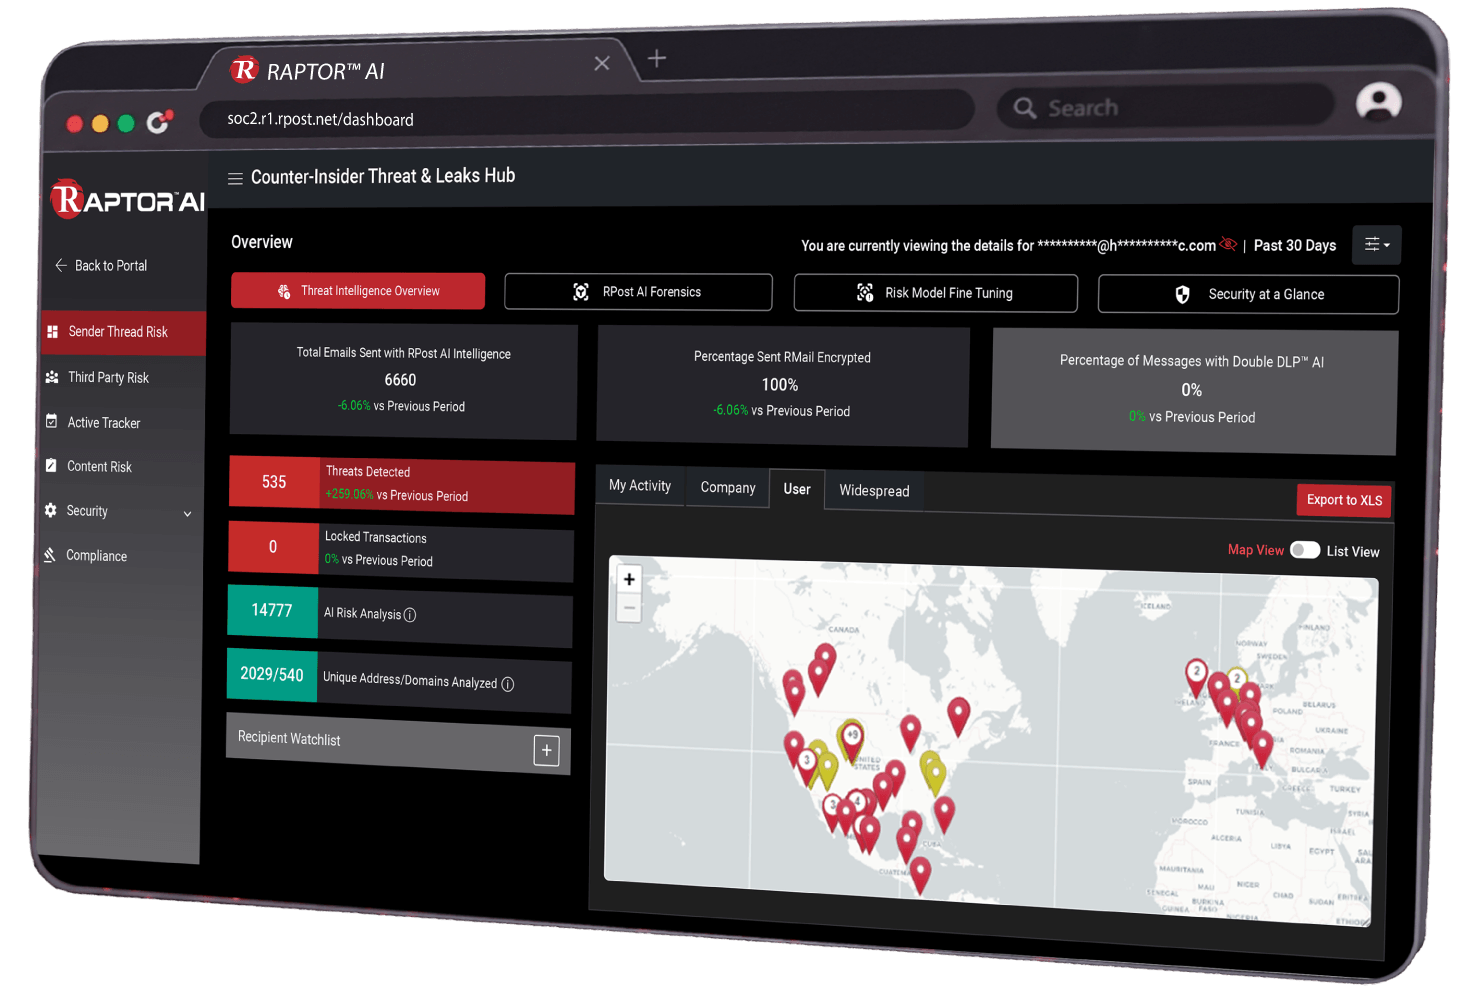Expand the Recipient Watchlist plus button

click(546, 750)
